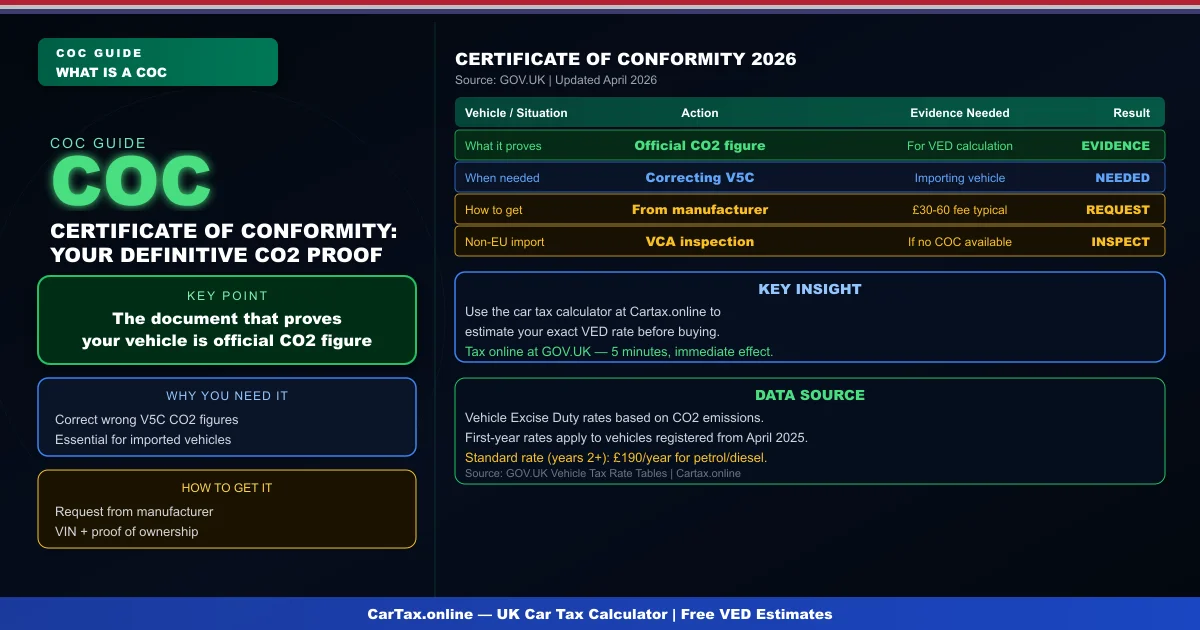Click the Key Insight heading
The height and width of the screenshot is (630, 1200).
(x=809, y=289)
